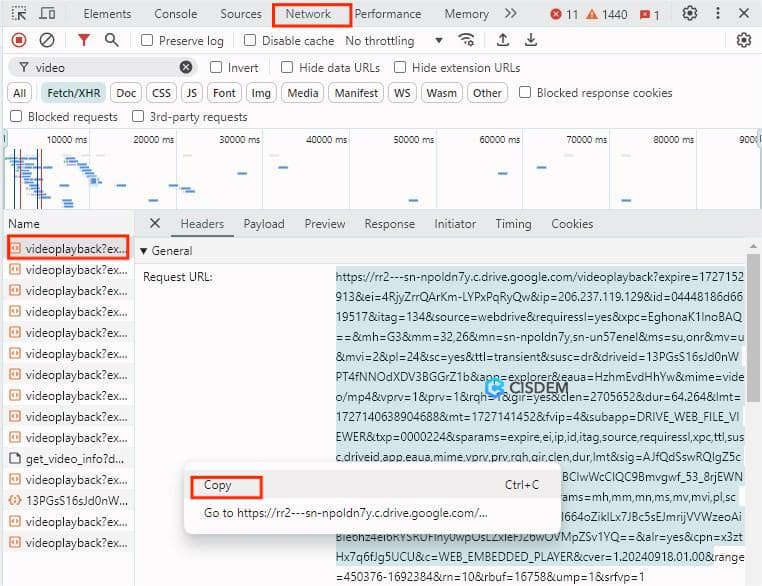Show the 11 errors indicator
The width and height of the screenshot is (762, 586).
click(x=564, y=15)
